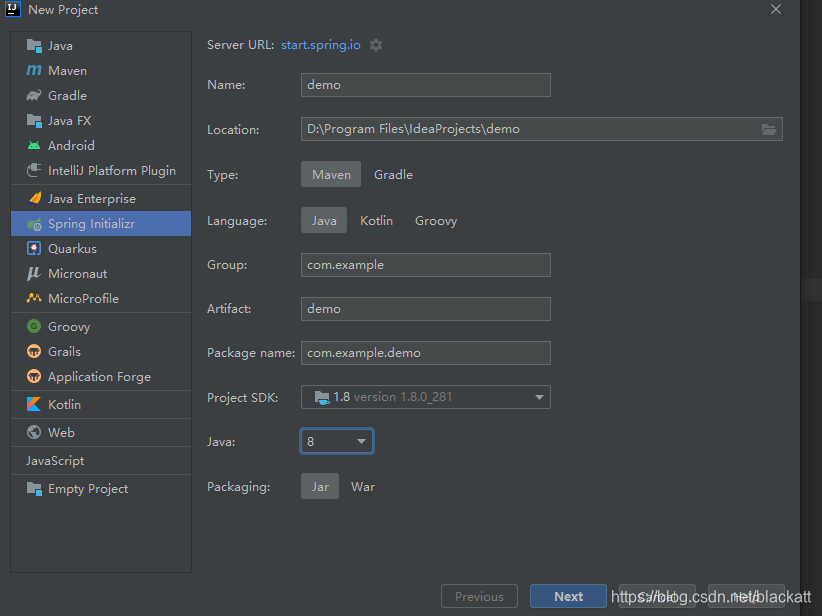Click the Spring Initializr leaf icon

tap(34, 224)
